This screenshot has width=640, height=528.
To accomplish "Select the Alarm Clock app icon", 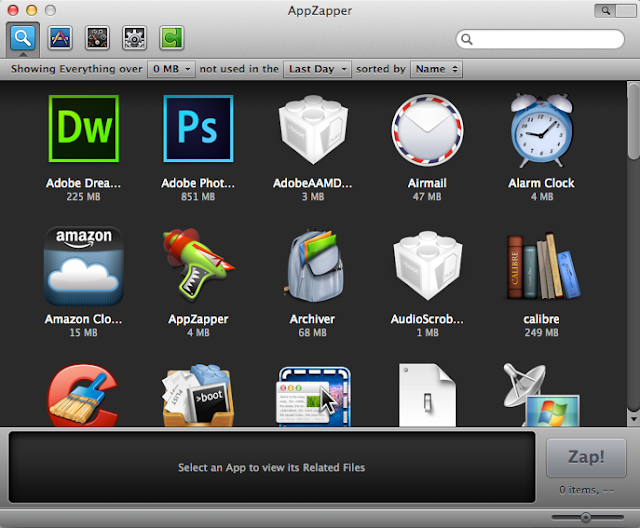I will [542, 130].
